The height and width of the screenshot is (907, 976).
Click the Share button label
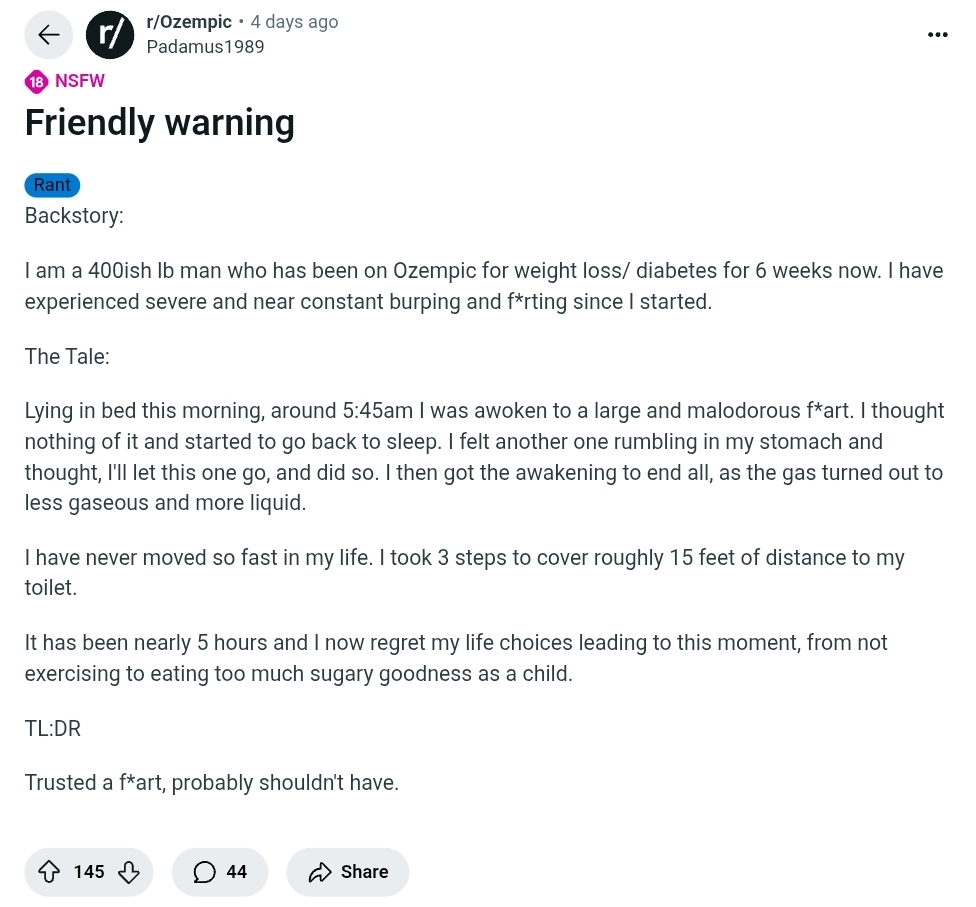tap(364, 872)
